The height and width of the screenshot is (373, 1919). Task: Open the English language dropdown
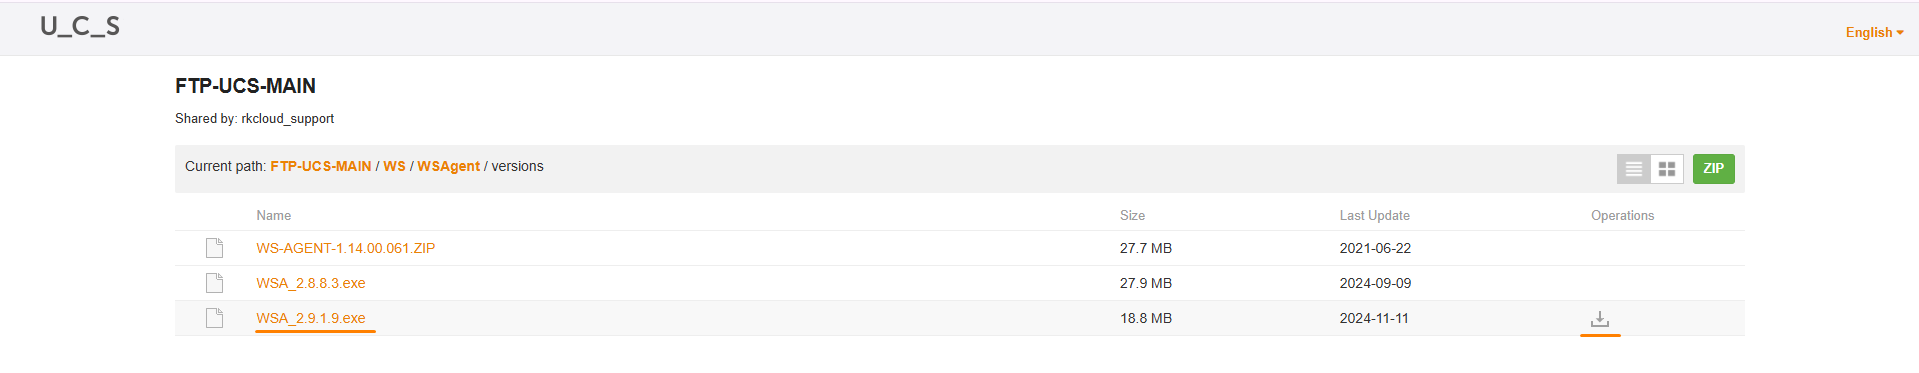pos(1874,32)
